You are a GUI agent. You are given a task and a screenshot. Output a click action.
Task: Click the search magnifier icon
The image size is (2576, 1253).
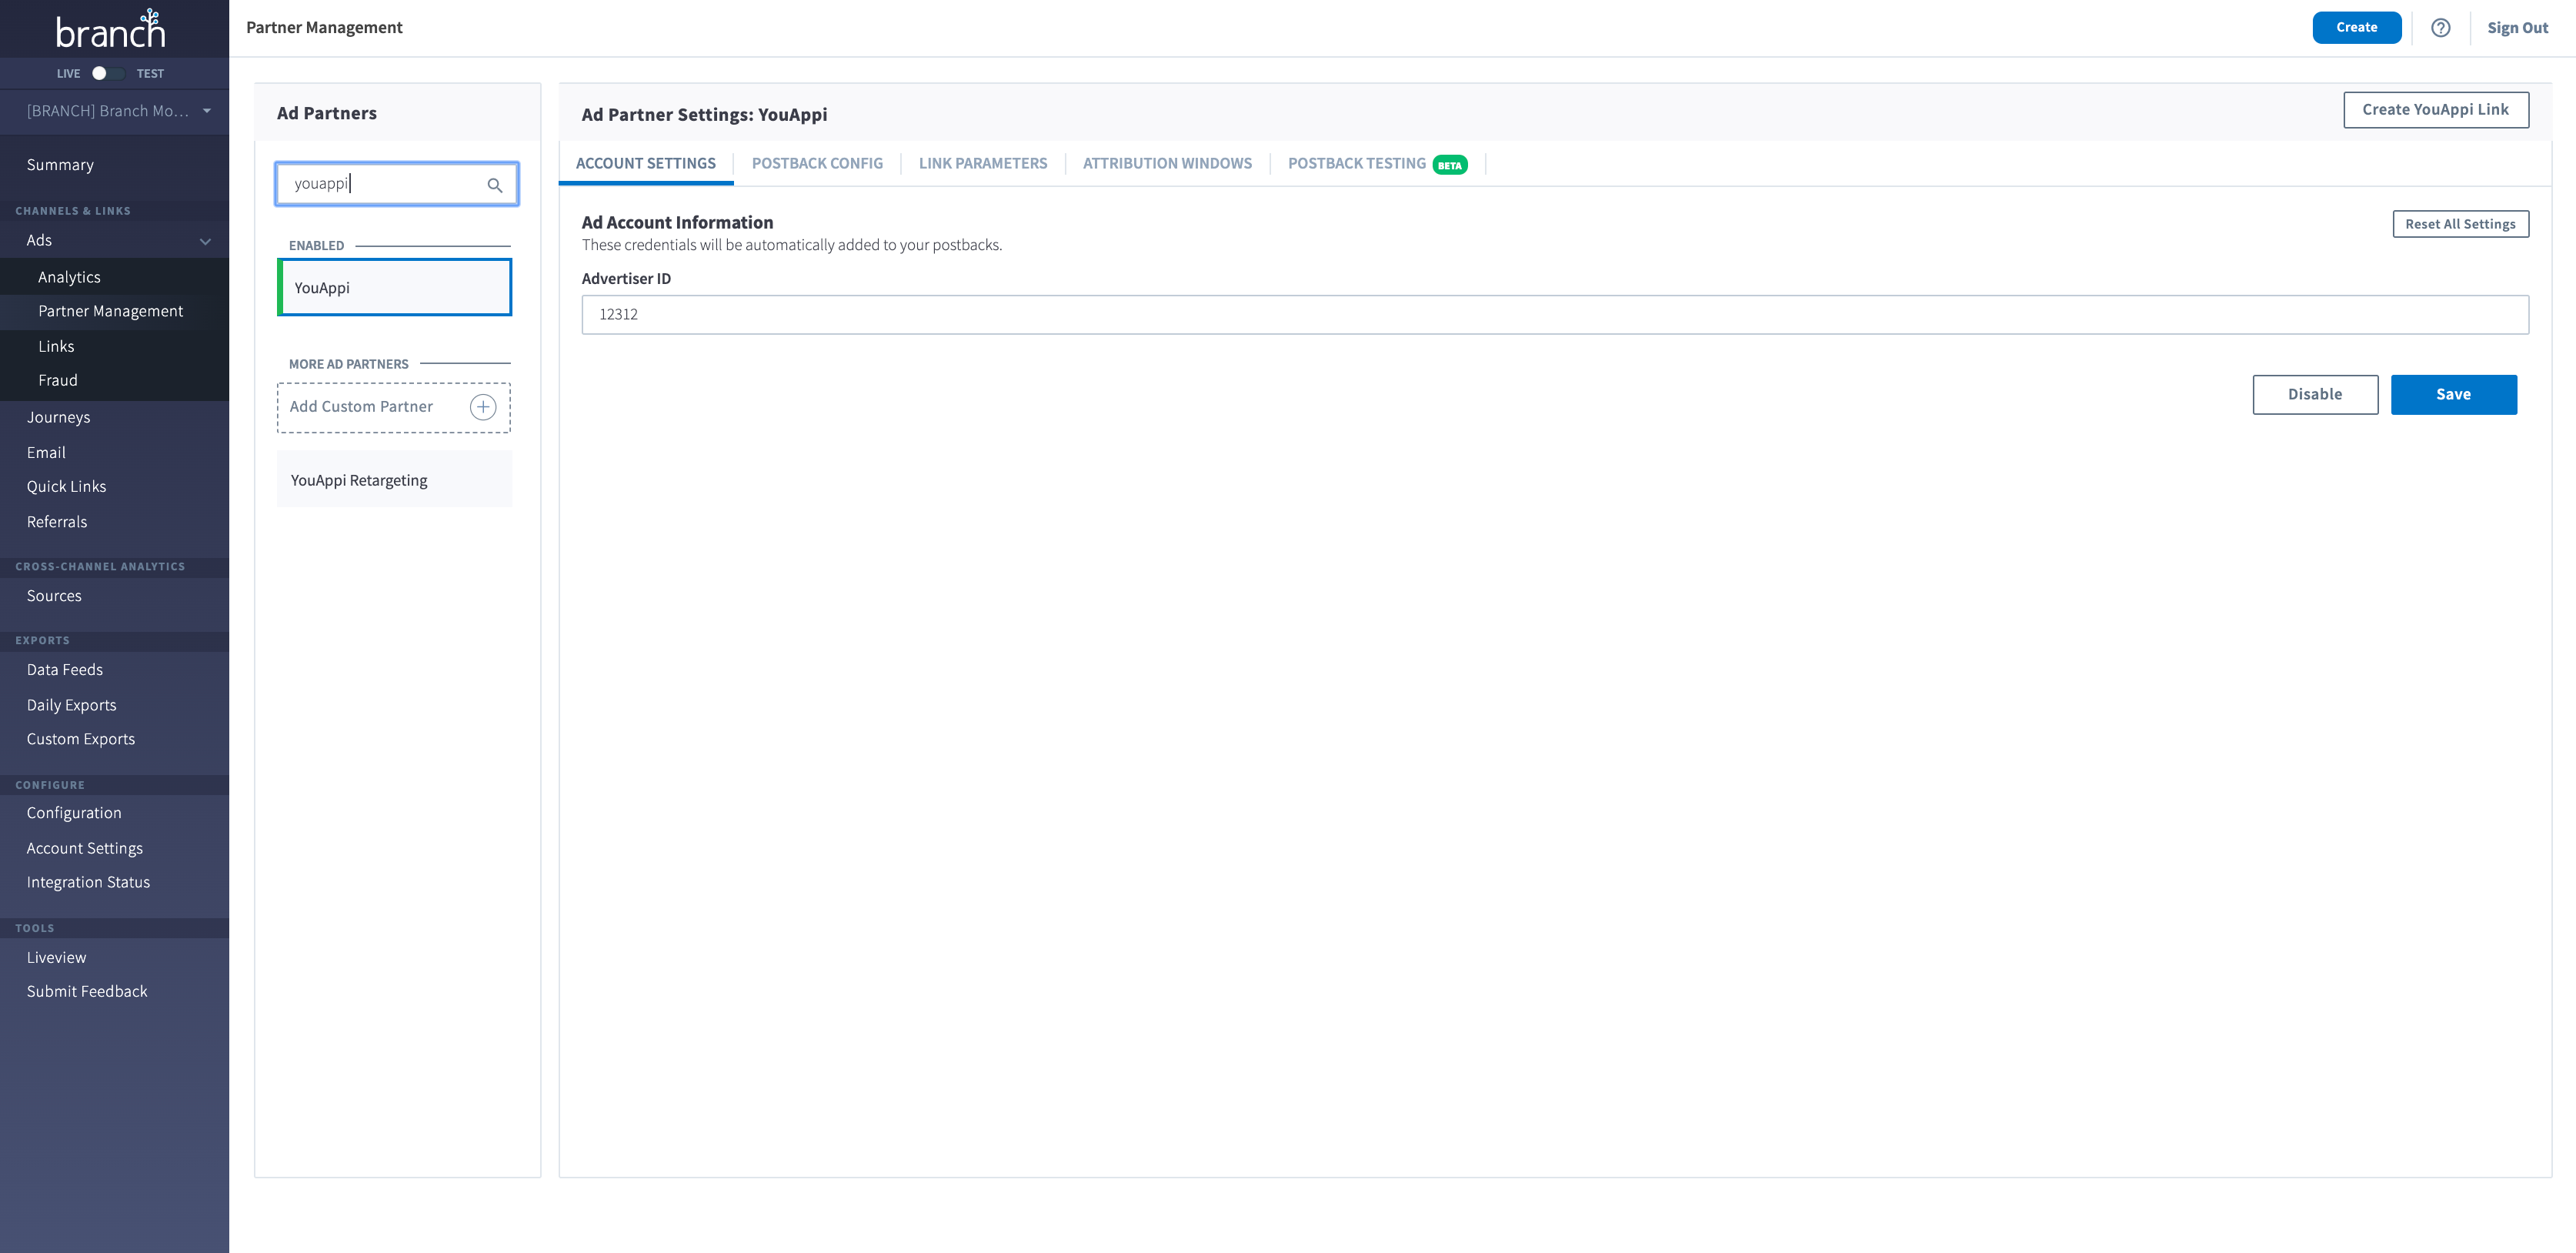[494, 185]
